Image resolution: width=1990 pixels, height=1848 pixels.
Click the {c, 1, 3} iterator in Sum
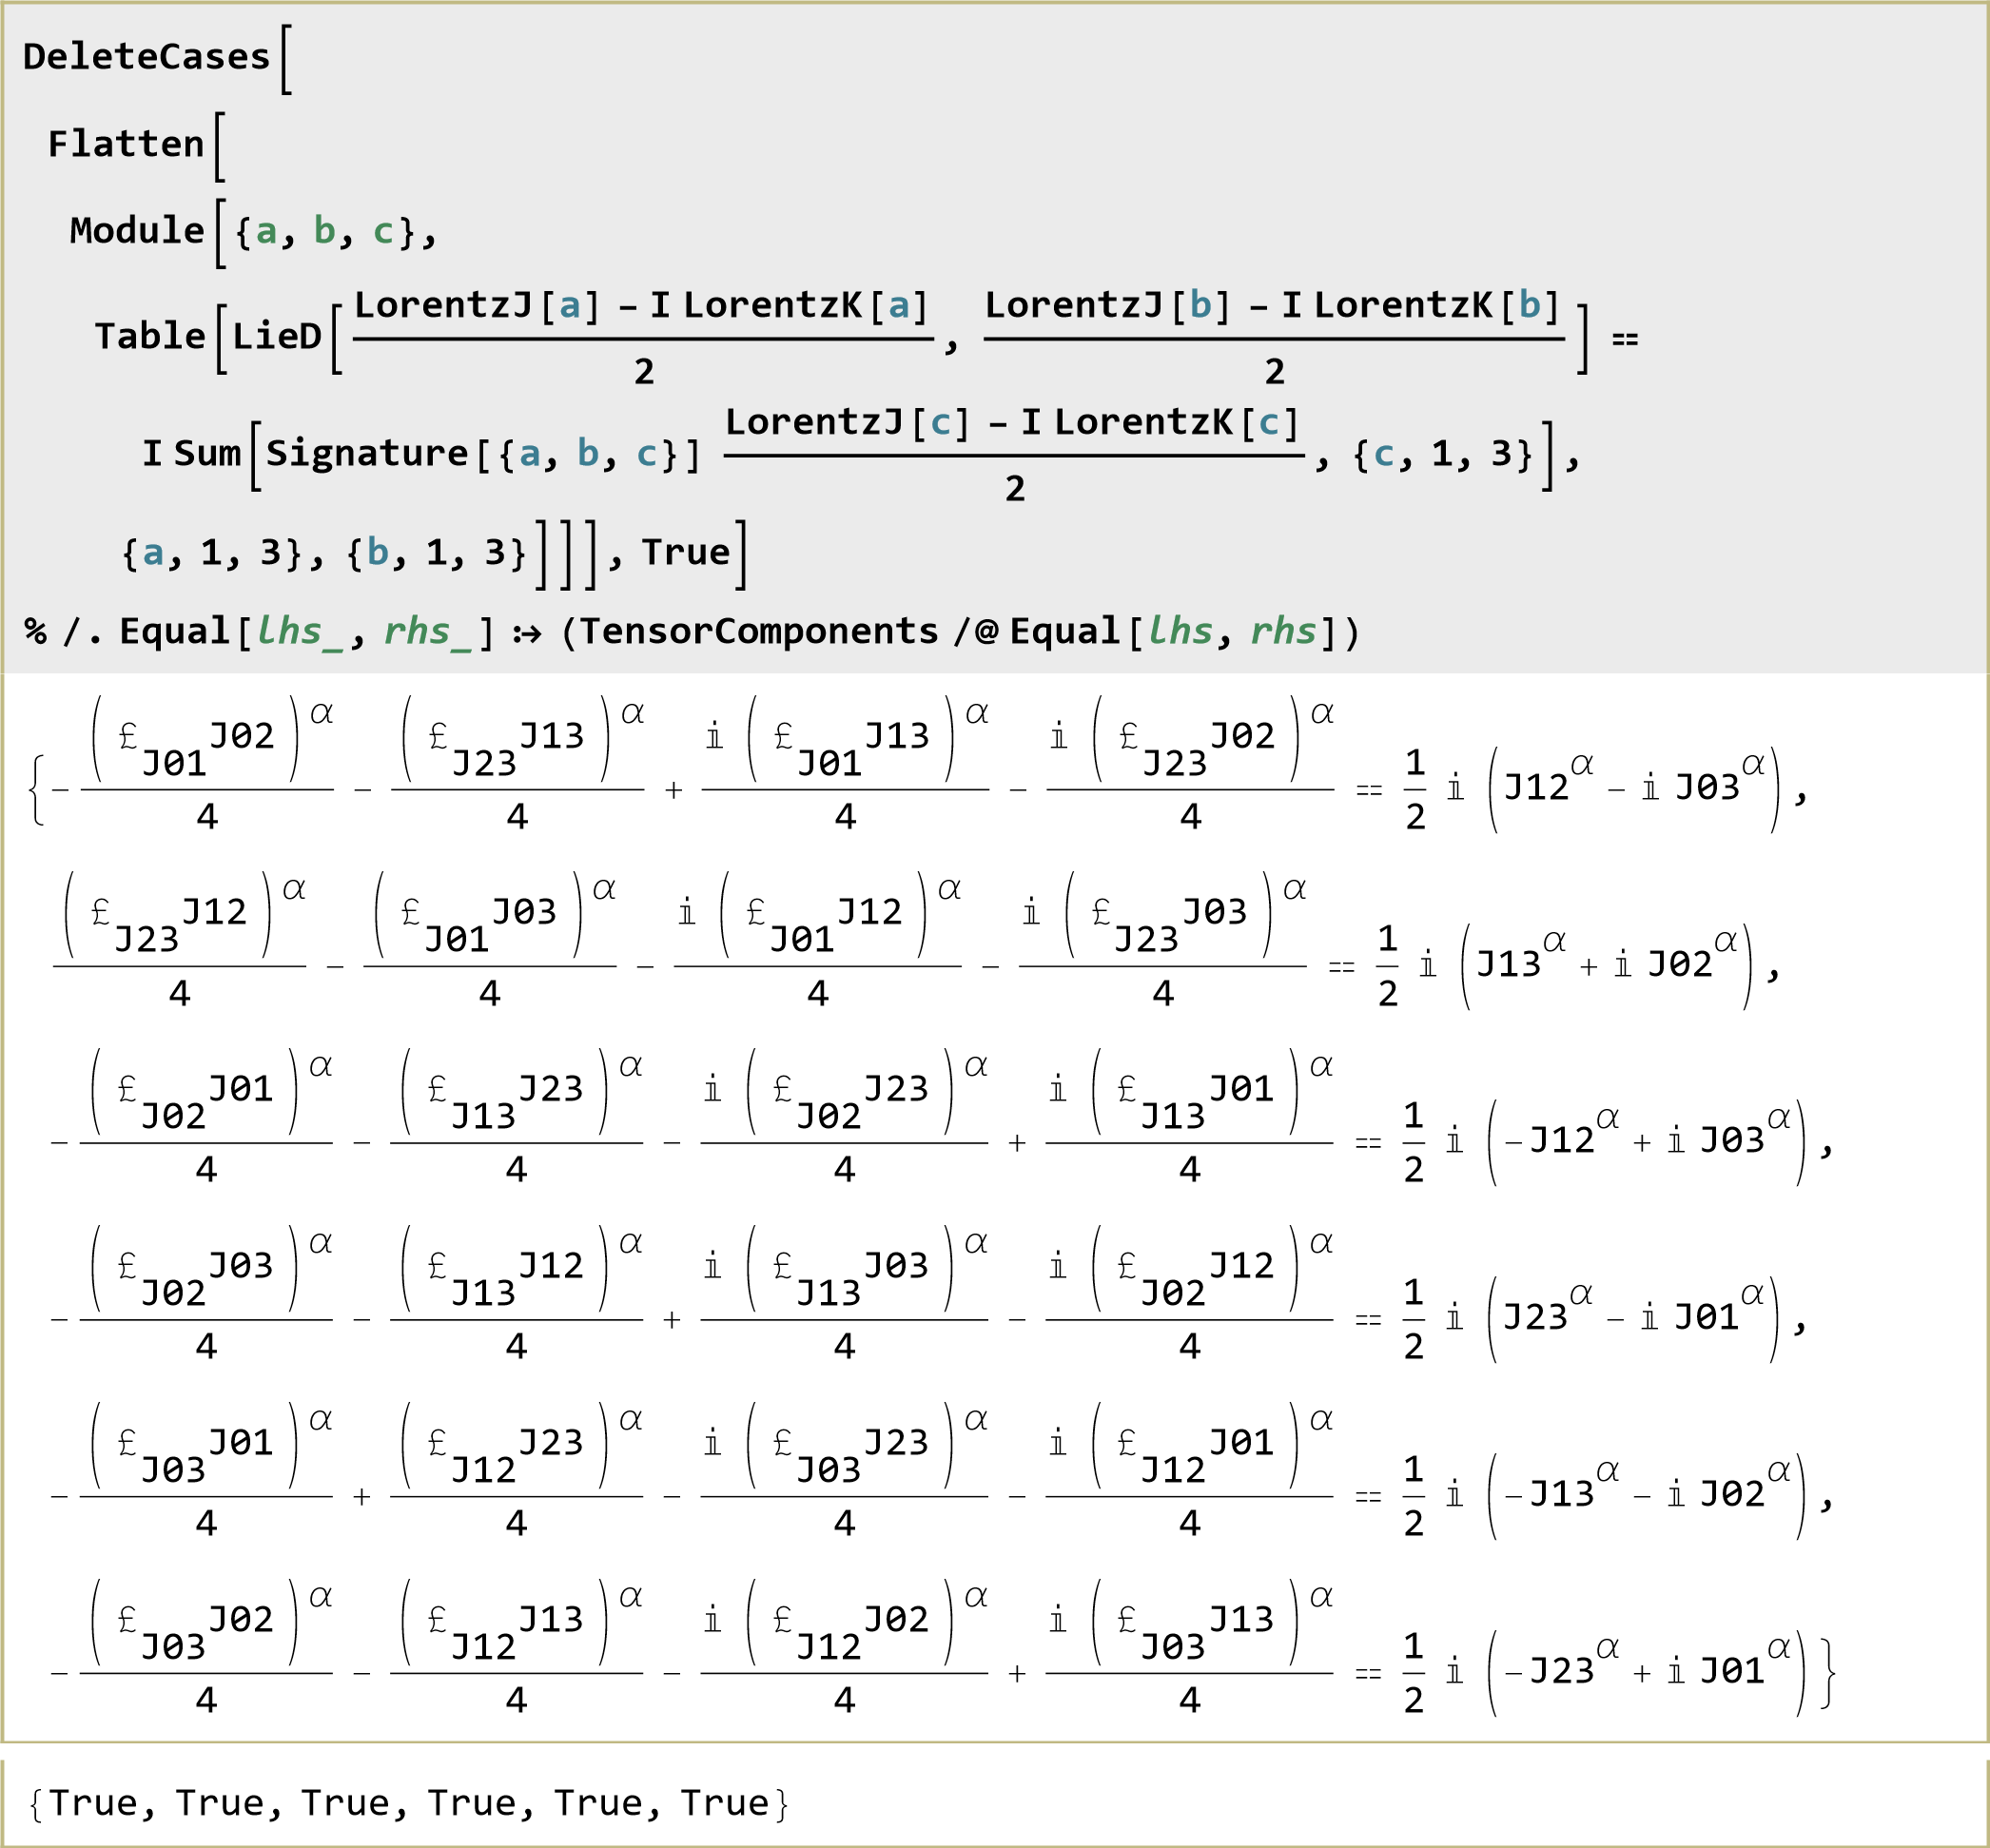(x=1442, y=455)
